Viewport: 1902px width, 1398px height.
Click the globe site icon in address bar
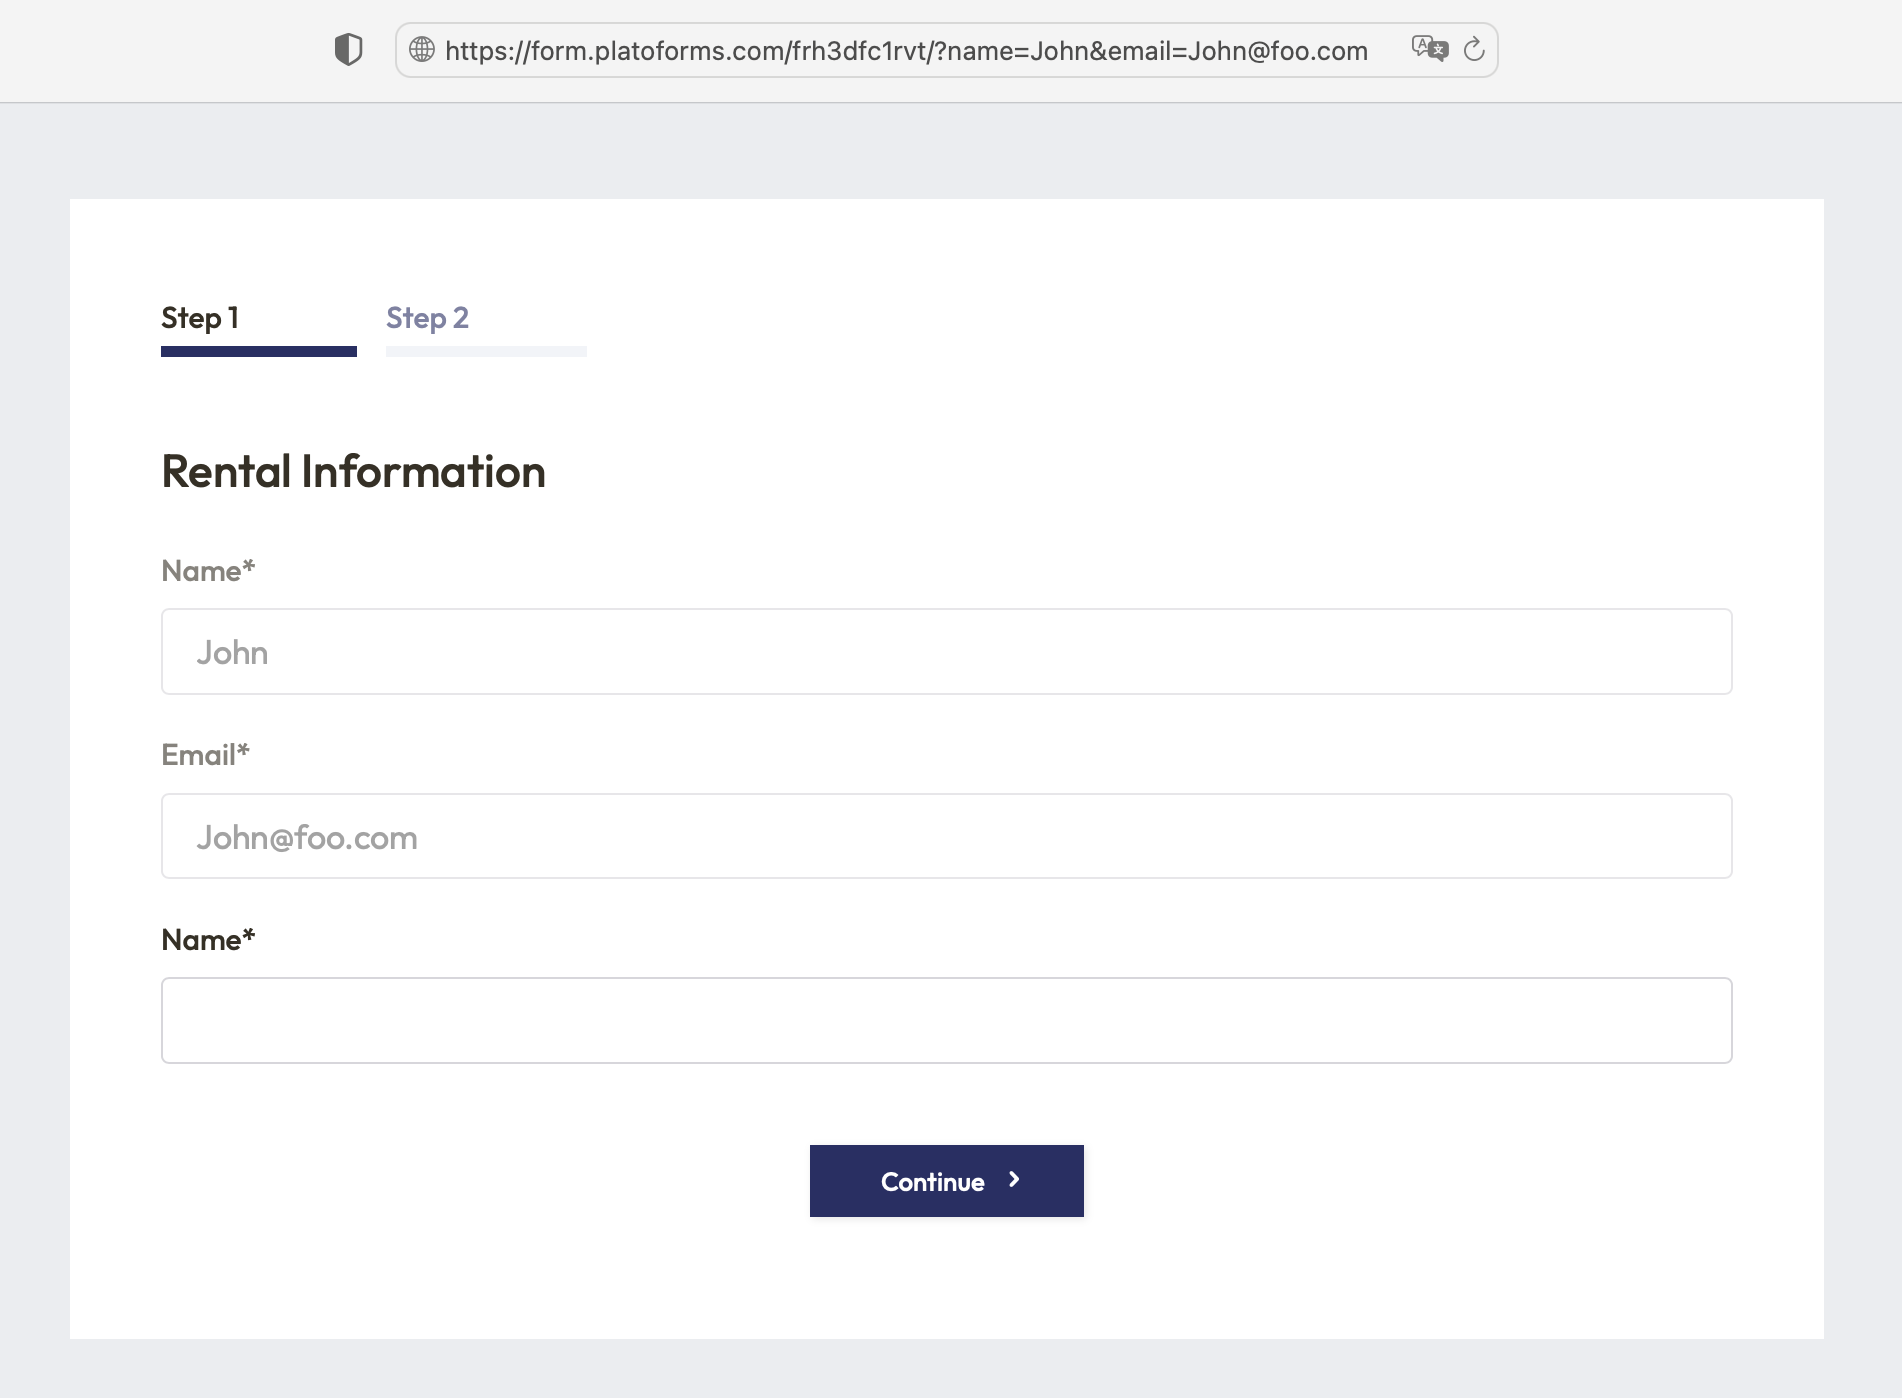pyautogui.click(x=422, y=50)
